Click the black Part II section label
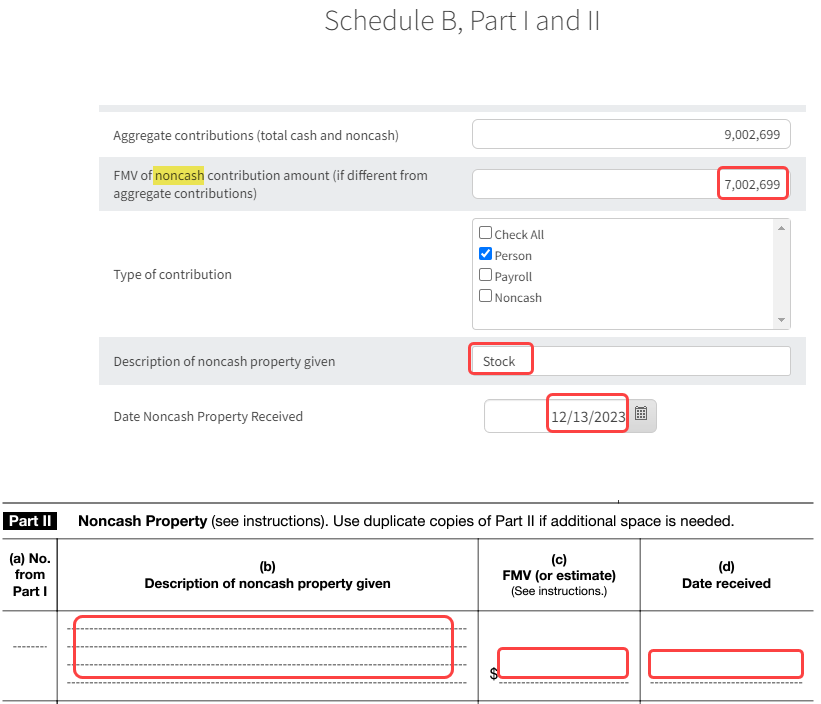The width and height of the screenshot is (821, 704). coord(31,521)
